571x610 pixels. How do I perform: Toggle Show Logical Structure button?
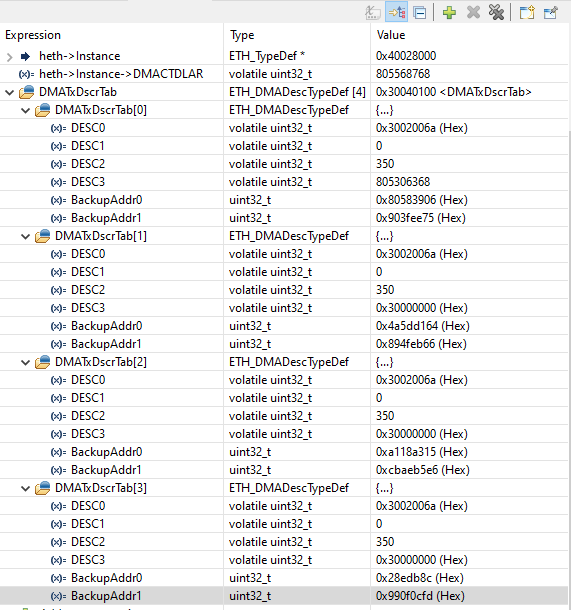[x=396, y=12]
